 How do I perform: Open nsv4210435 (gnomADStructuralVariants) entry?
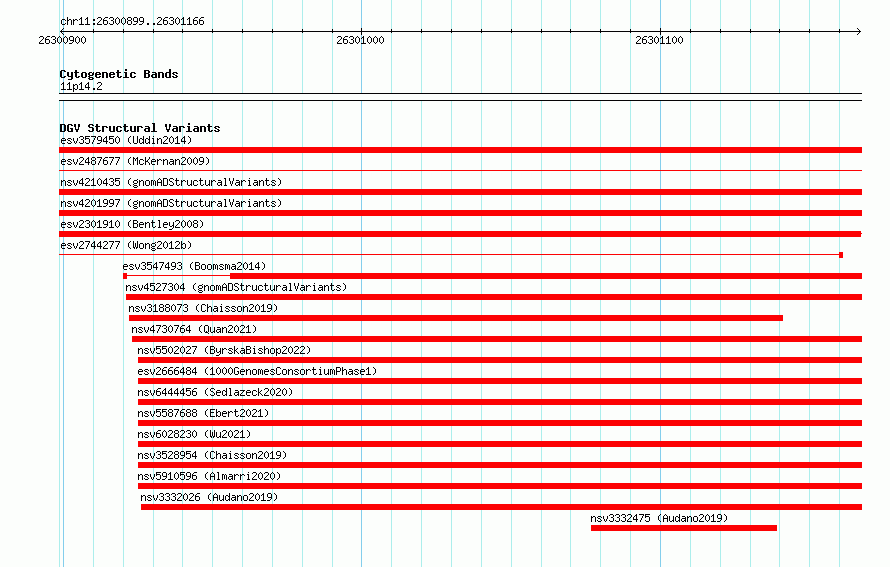(171, 182)
